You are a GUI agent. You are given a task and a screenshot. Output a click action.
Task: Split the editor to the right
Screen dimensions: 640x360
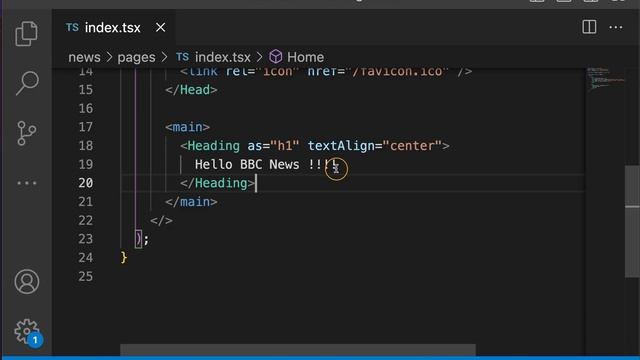589,27
